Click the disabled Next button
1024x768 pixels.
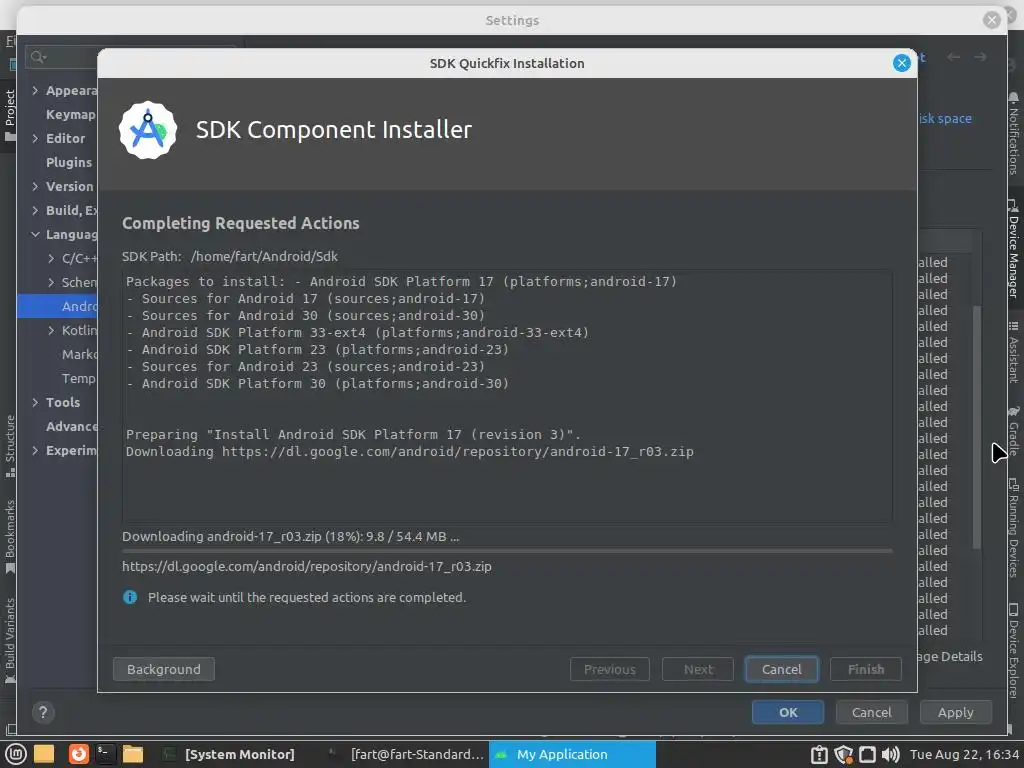click(697, 669)
